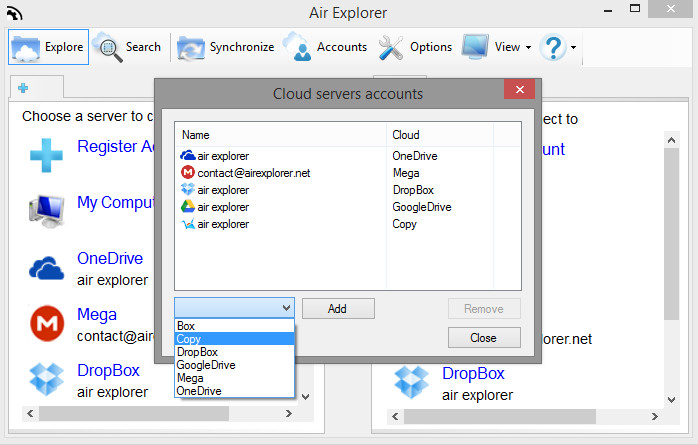The height and width of the screenshot is (445, 698).
Task: Sort accounts by Name column header
Action: [x=280, y=135]
